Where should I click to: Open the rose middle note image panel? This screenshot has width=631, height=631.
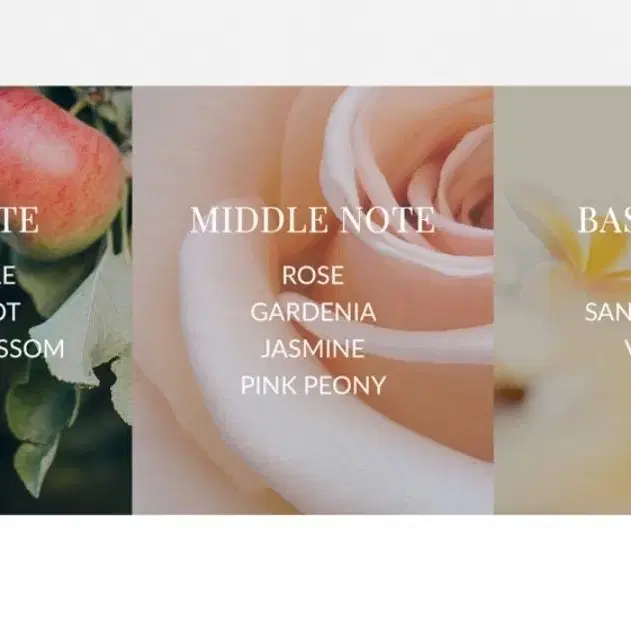click(x=313, y=300)
